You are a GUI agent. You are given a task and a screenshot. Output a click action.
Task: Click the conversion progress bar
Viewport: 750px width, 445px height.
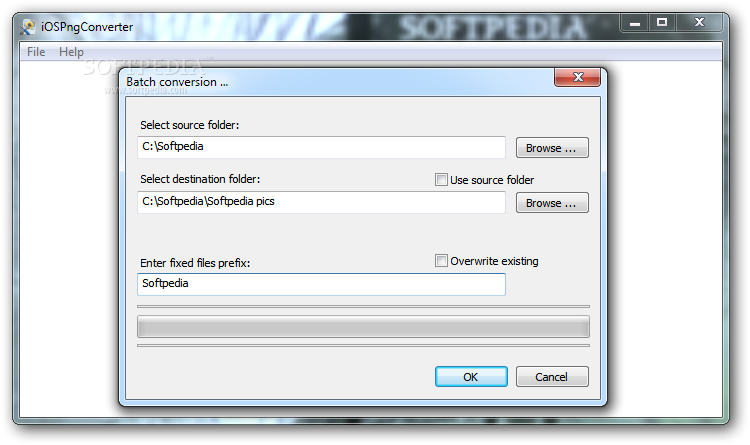(x=363, y=327)
